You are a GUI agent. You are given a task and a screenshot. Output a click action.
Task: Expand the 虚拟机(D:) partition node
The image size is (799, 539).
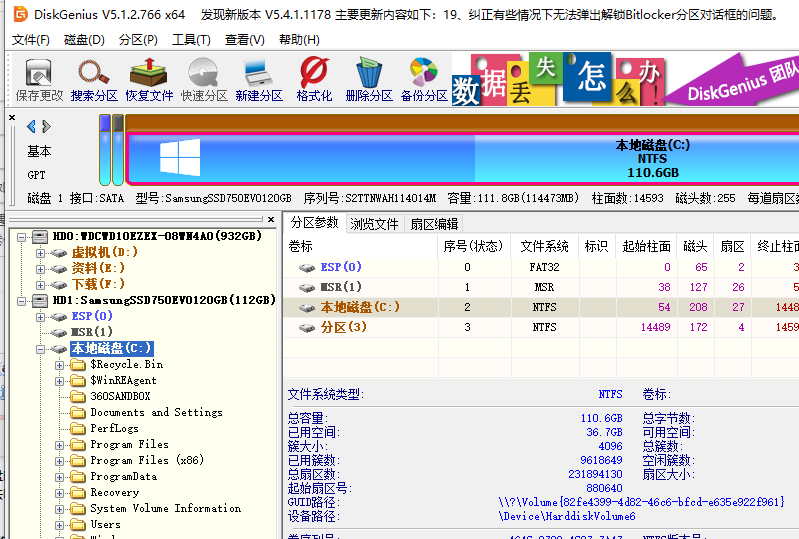click(40, 253)
